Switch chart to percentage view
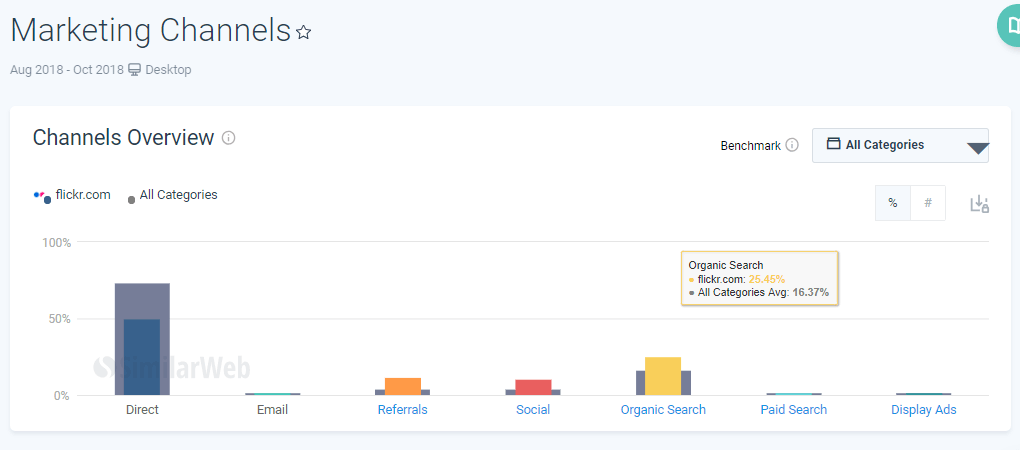This screenshot has width=1020, height=450. [x=893, y=203]
